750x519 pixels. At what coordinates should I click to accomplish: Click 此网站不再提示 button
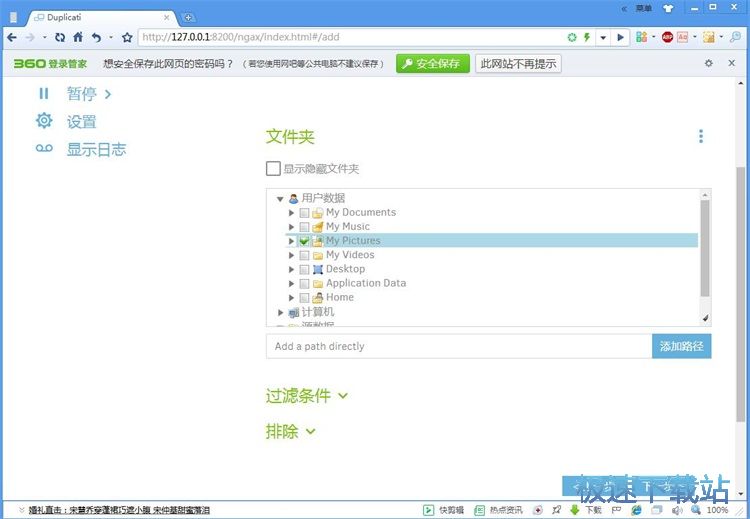518,64
